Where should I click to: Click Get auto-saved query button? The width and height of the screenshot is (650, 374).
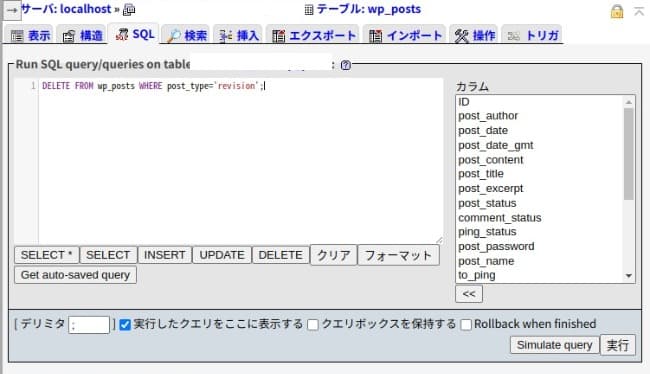tap(75, 275)
